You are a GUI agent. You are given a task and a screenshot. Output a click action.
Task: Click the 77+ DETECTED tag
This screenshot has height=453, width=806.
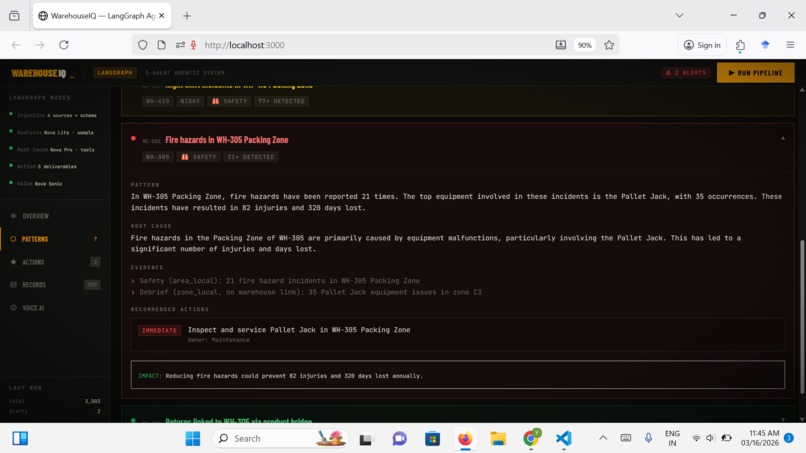(281, 101)
